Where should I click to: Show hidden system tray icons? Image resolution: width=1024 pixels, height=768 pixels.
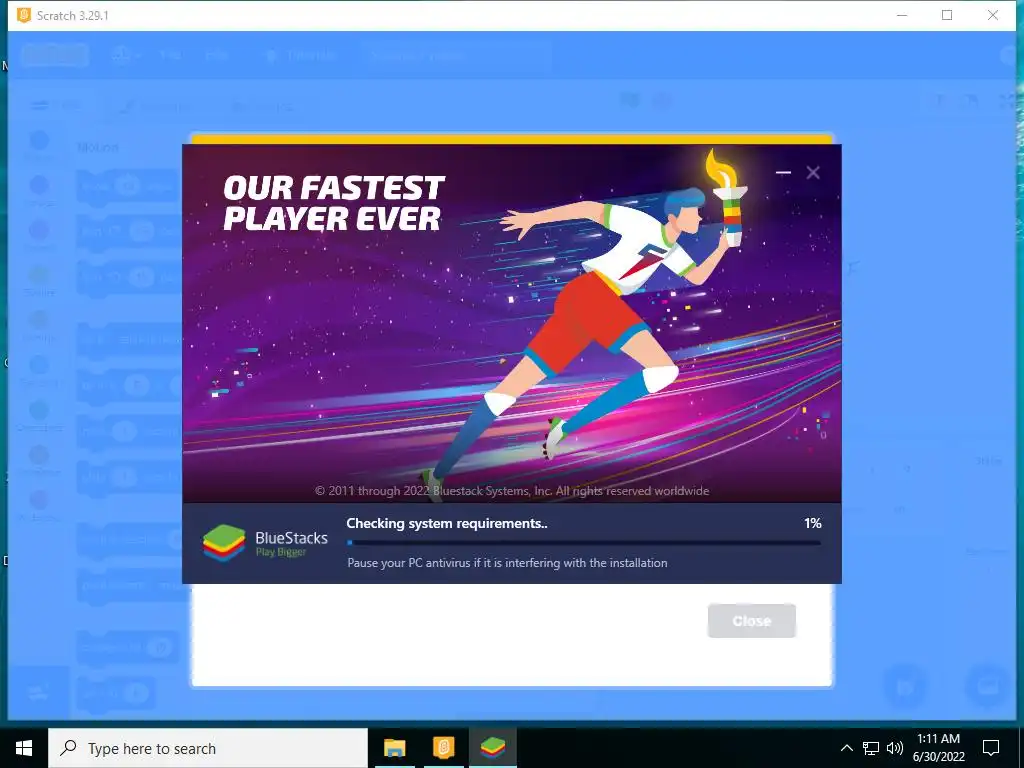[846, 748]
